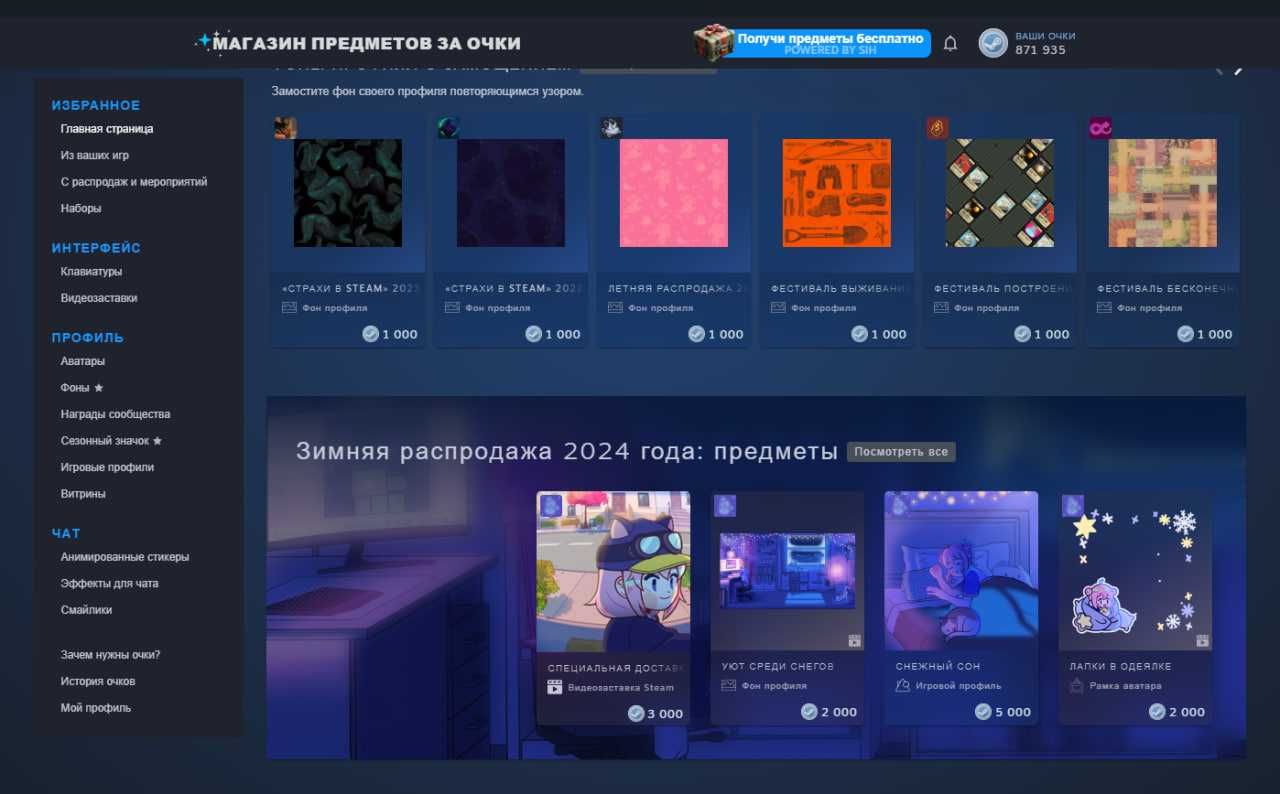Click Зачем нужны очки? link

tap(110, 655)
